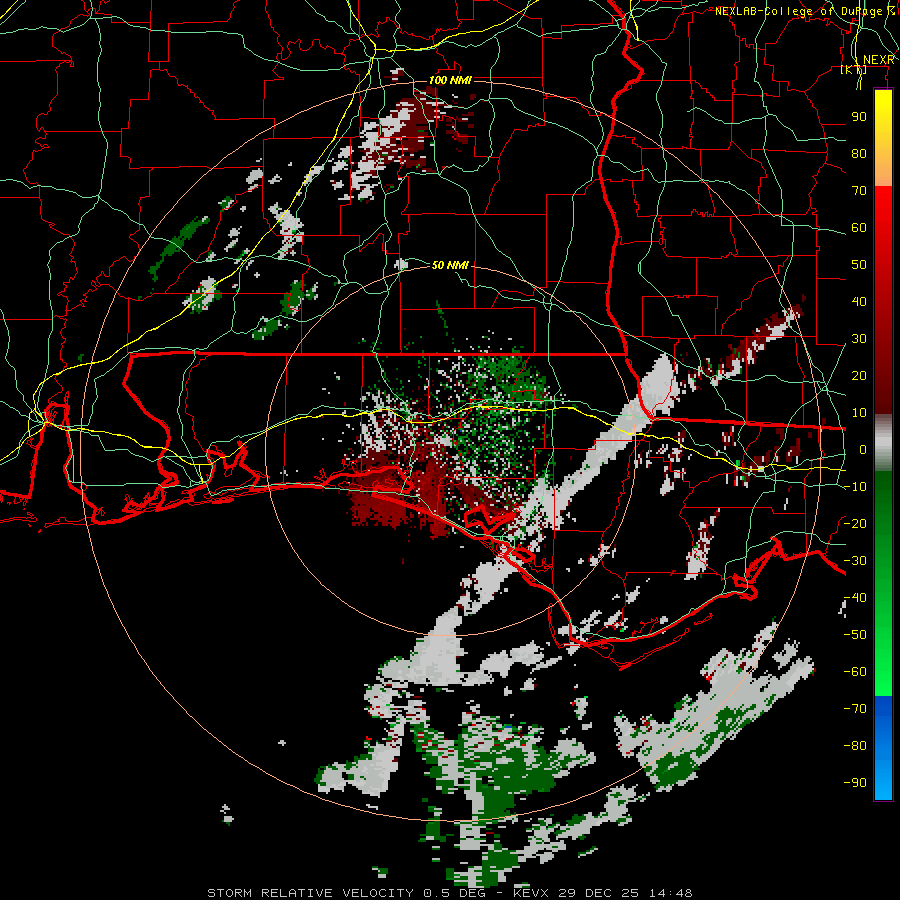The width and height of the screenshot is (900, 900).
Task: Click the "-90" value on velocity scale
Action: pyautogui.click(x=855, y=783)
